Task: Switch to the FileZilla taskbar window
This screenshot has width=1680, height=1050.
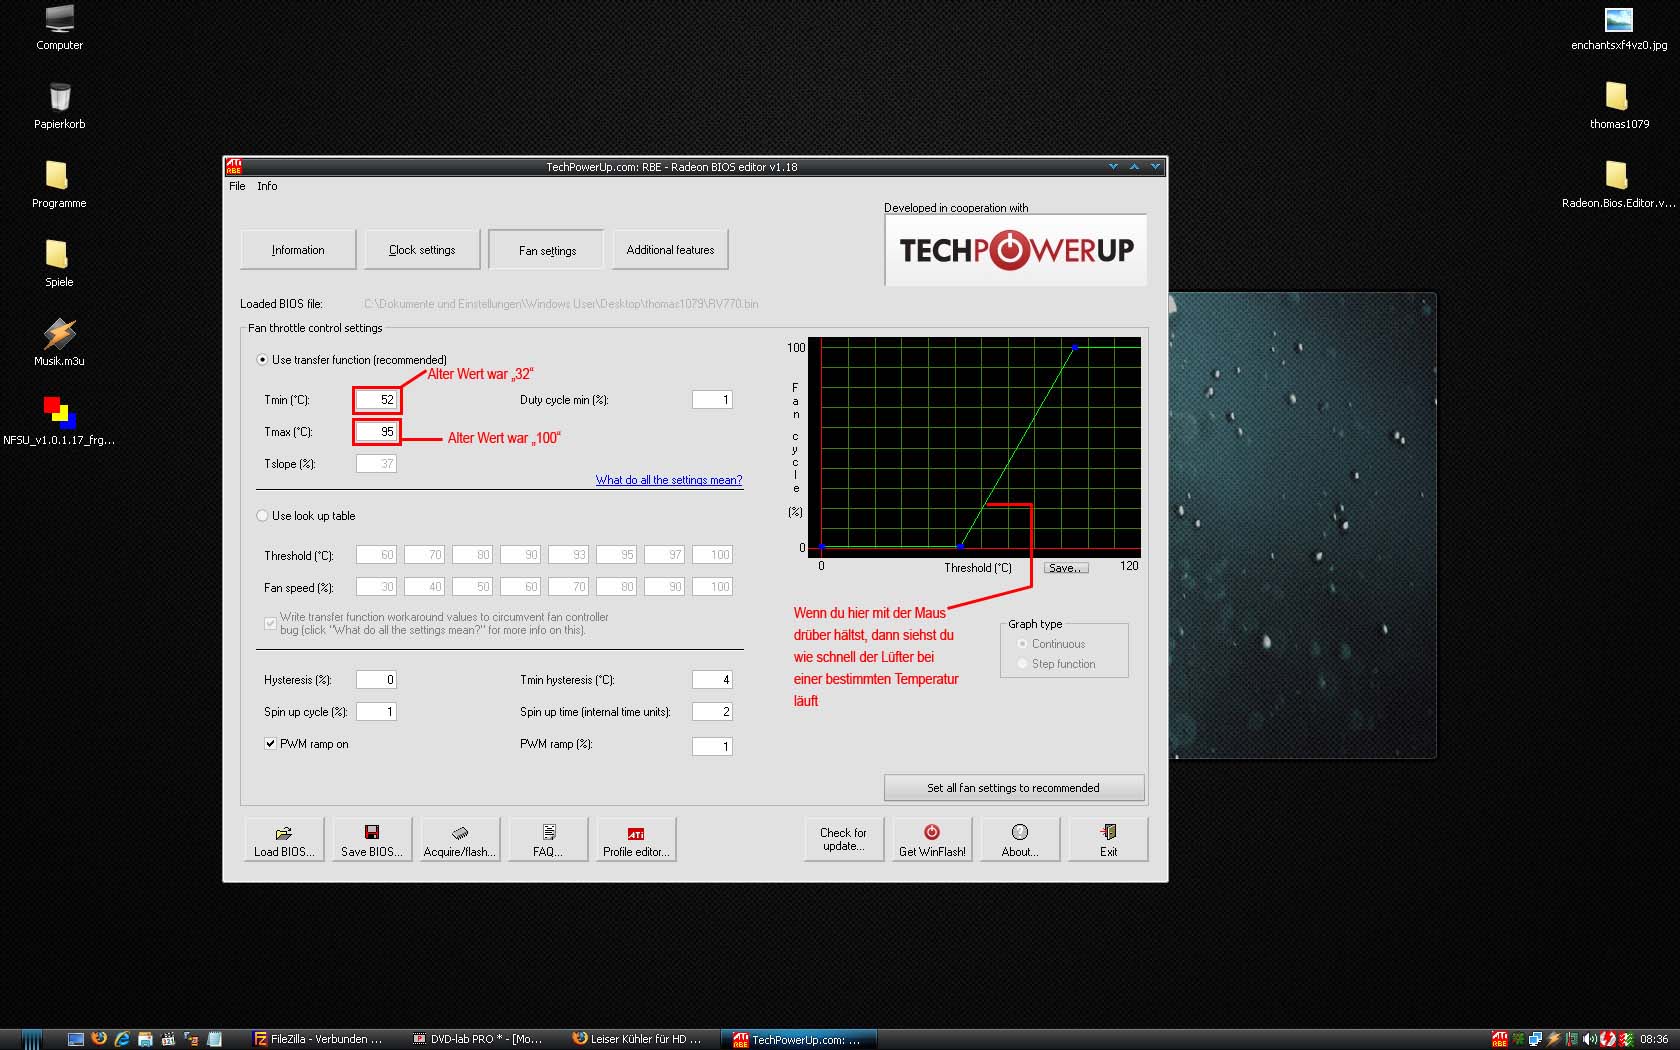Action: (320, 1039)
